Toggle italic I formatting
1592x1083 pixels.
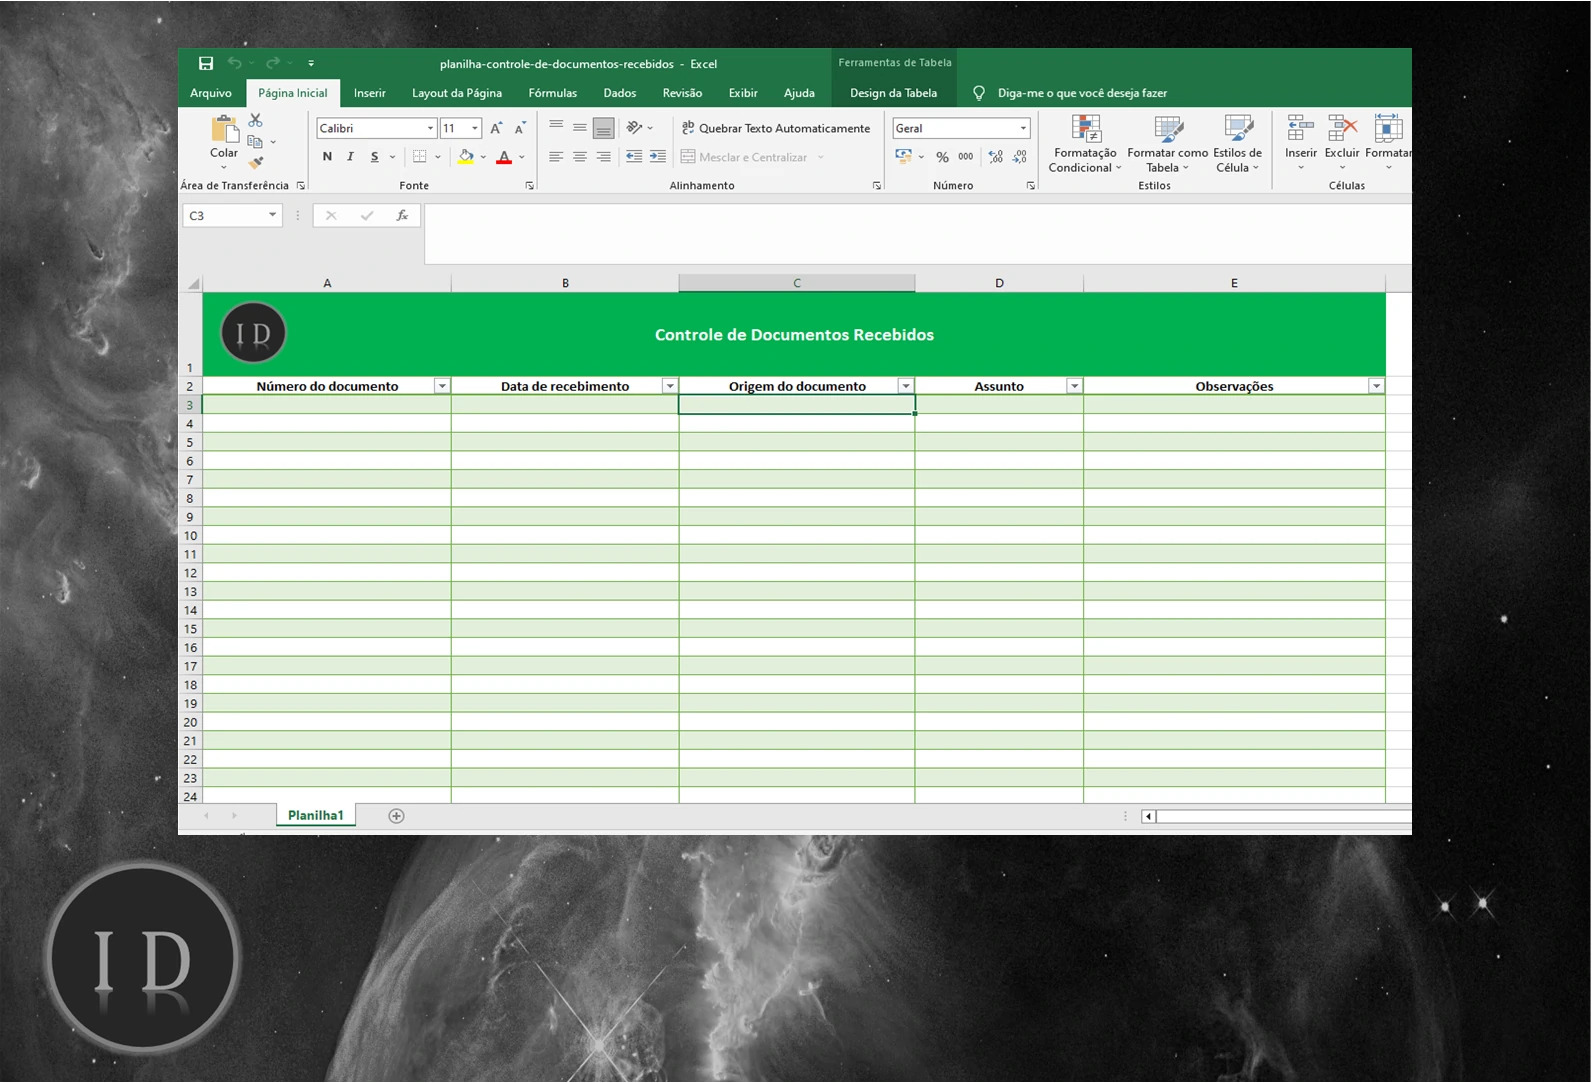click(350, 157)
